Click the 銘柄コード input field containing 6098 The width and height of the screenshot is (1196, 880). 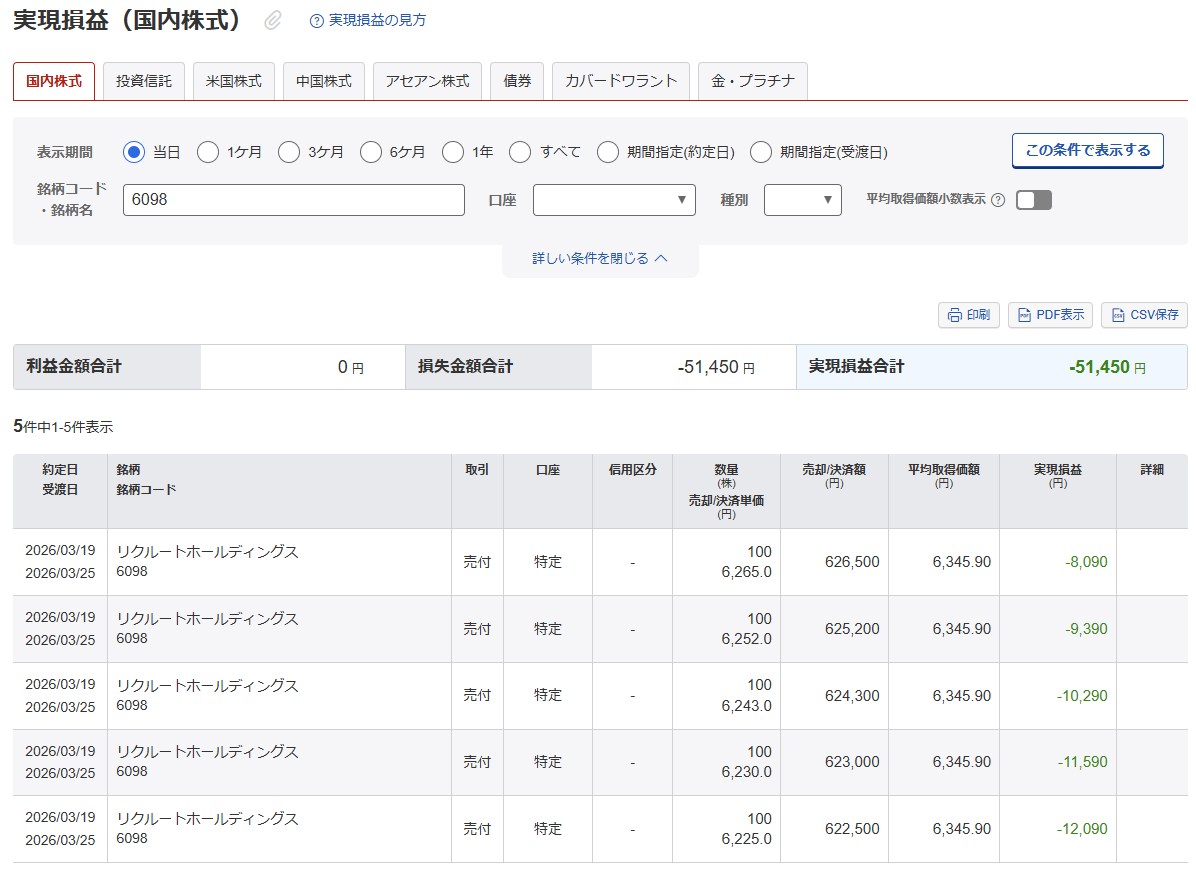[x=294, y=200]
